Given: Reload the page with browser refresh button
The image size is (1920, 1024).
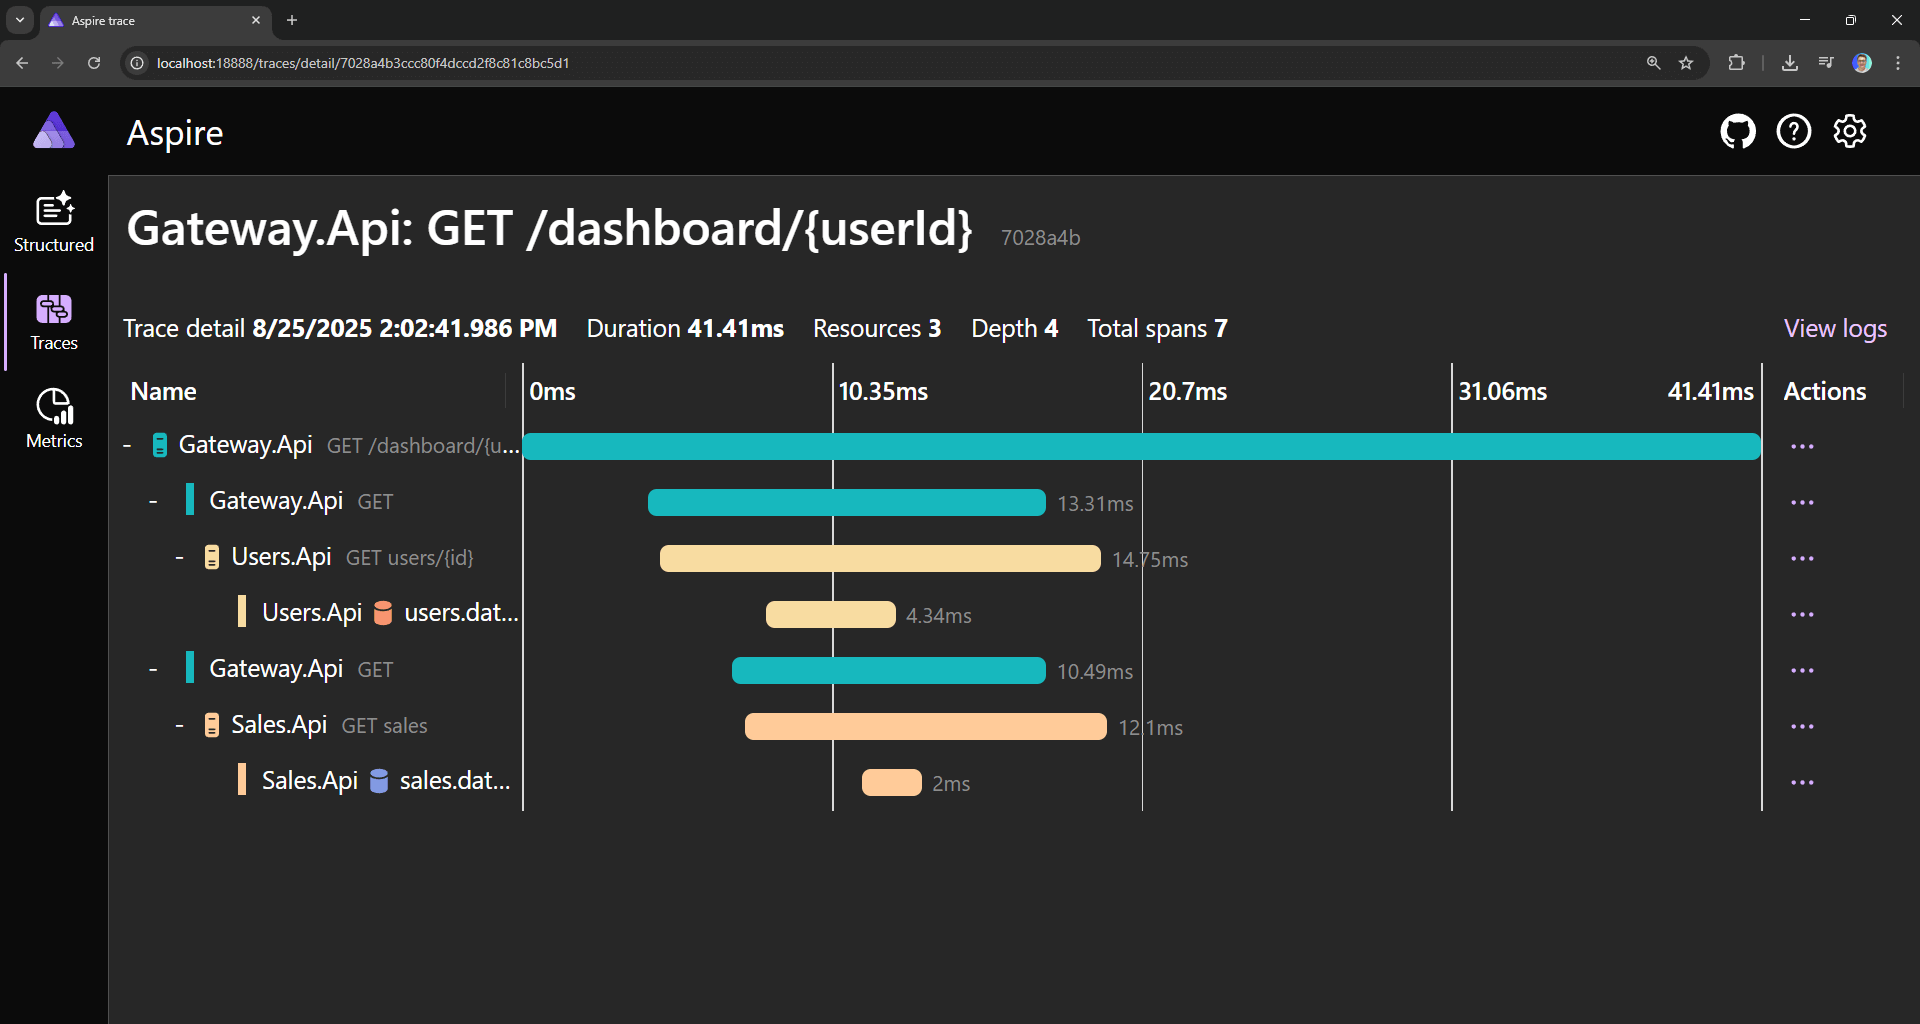Looking at the screenshot, I should tap(94, 63).
